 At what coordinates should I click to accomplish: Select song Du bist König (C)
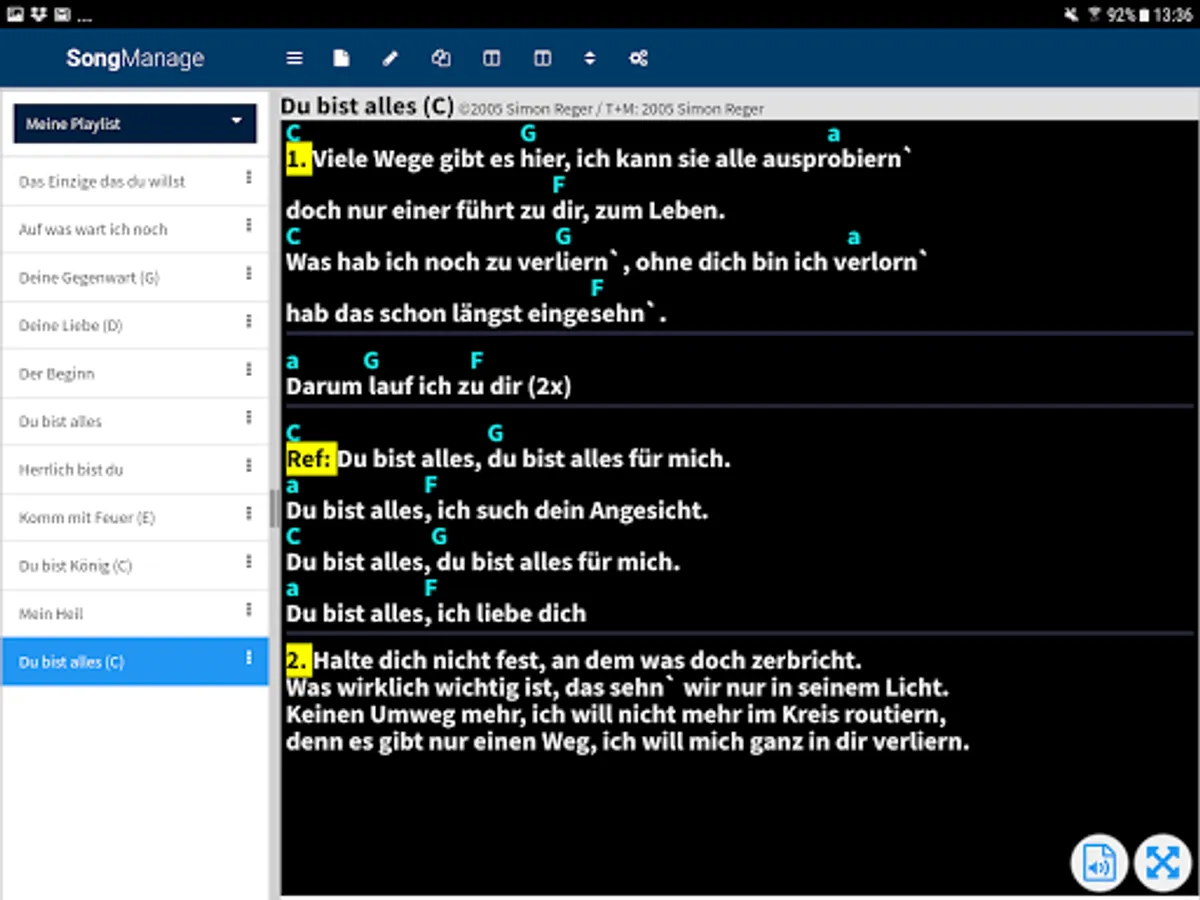tap(135, 566)
